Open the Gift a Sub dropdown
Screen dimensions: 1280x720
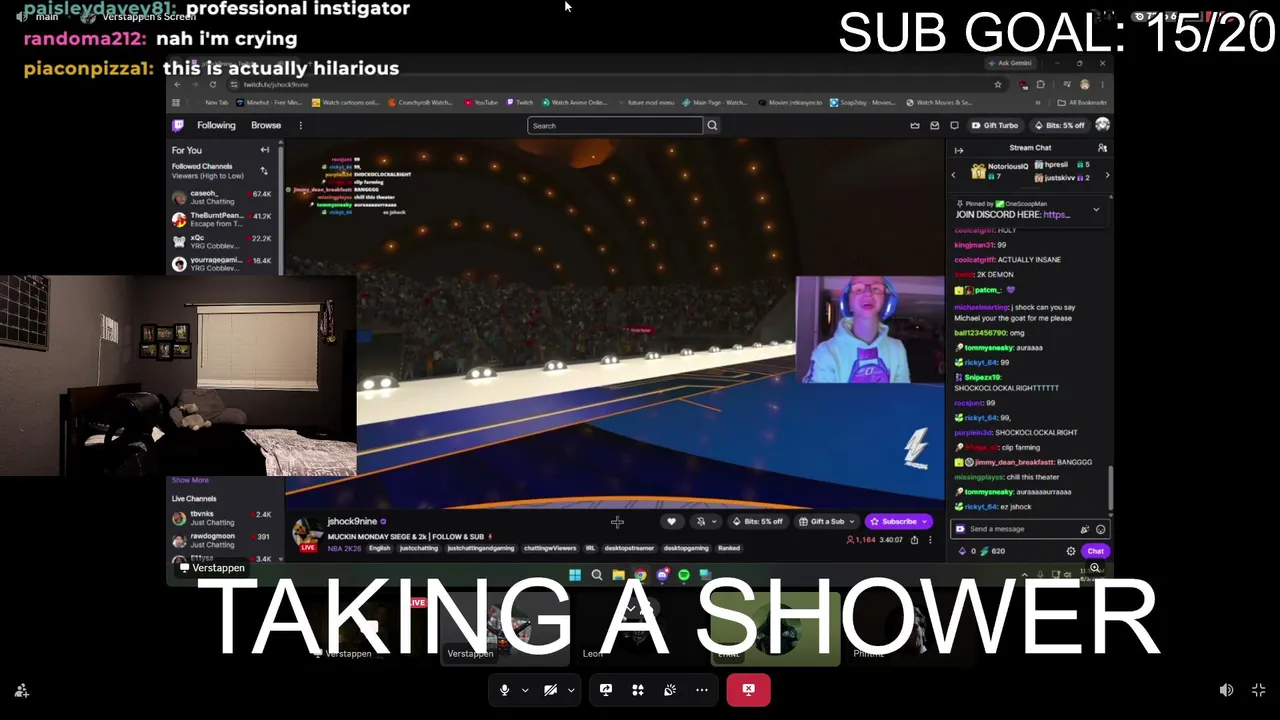click(827, 521)
